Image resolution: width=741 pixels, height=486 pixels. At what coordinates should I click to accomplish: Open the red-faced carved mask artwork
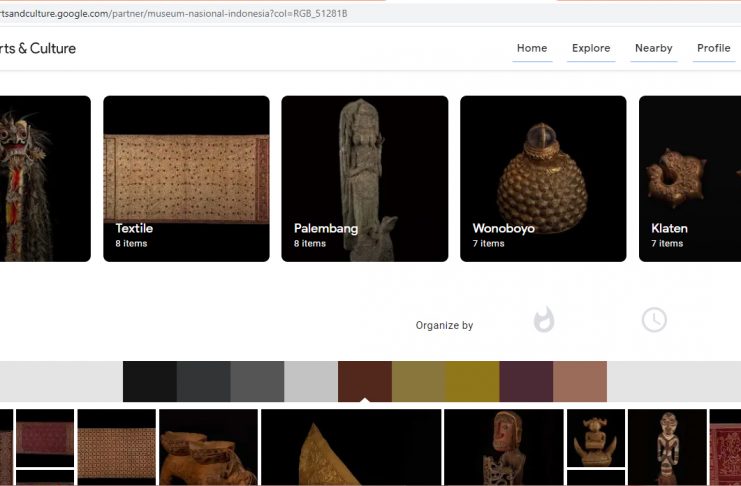tap(504, 447)
